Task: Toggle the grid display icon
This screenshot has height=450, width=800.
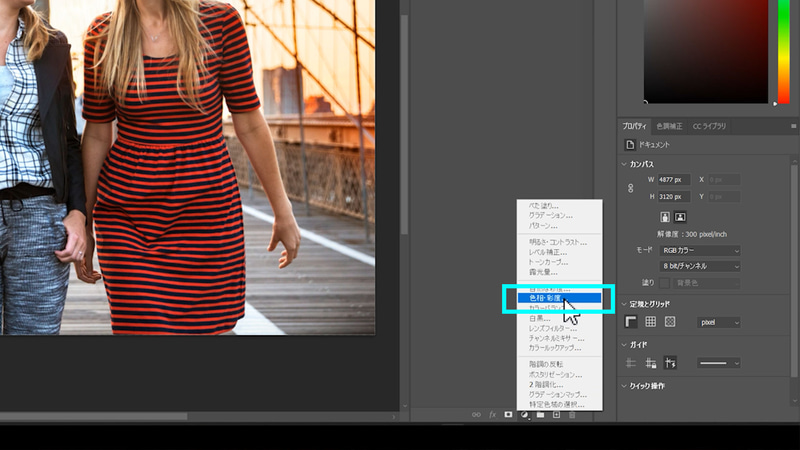Action: coord(651,322)
